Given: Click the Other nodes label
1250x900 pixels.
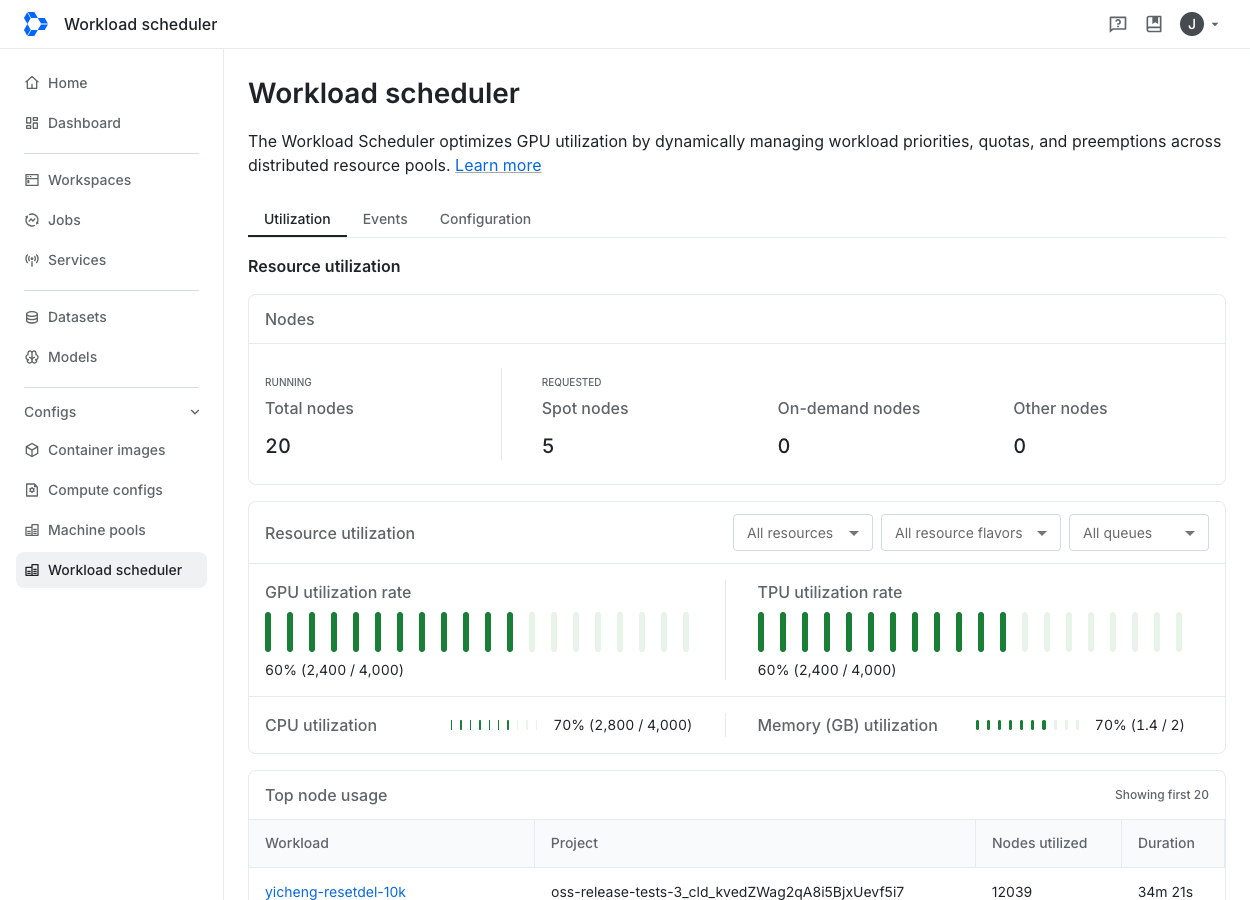Looking at the screenshot, I should (1060, 408).
